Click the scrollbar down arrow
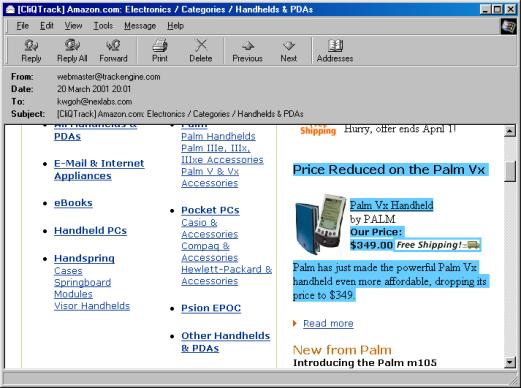The height and width of the screenshot is (388, 521). point(510,362)
